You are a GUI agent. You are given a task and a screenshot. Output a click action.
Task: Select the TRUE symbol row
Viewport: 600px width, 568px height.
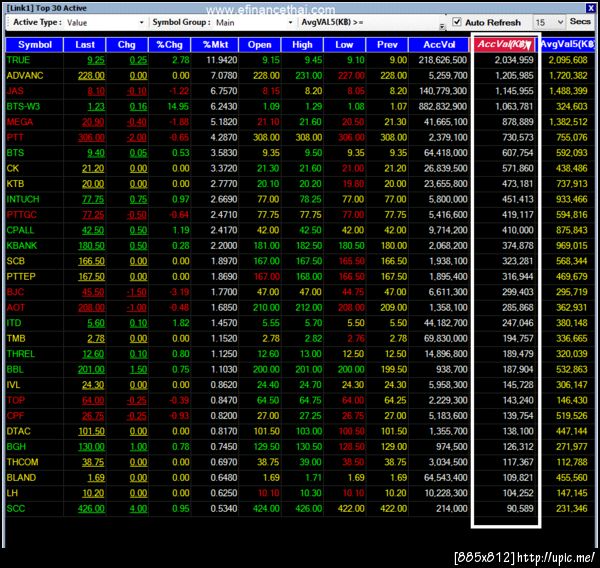(300, 60)
